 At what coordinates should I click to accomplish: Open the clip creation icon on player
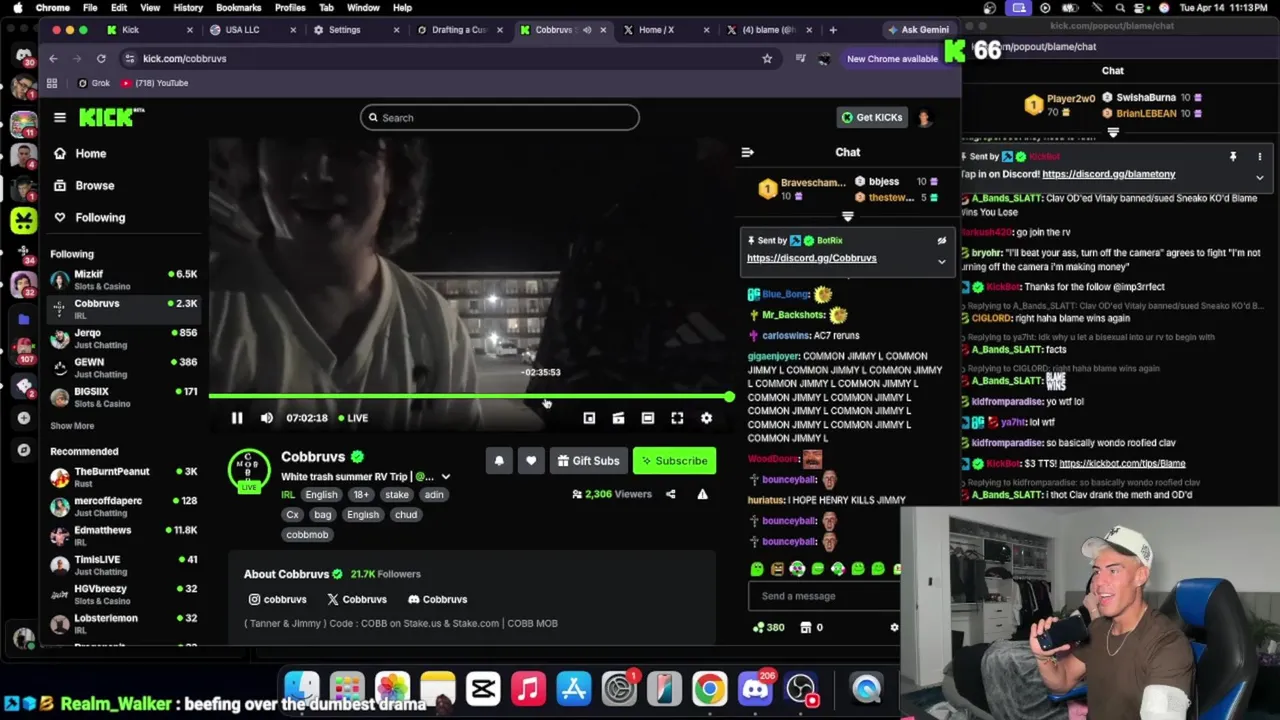[x=618, y=418]
